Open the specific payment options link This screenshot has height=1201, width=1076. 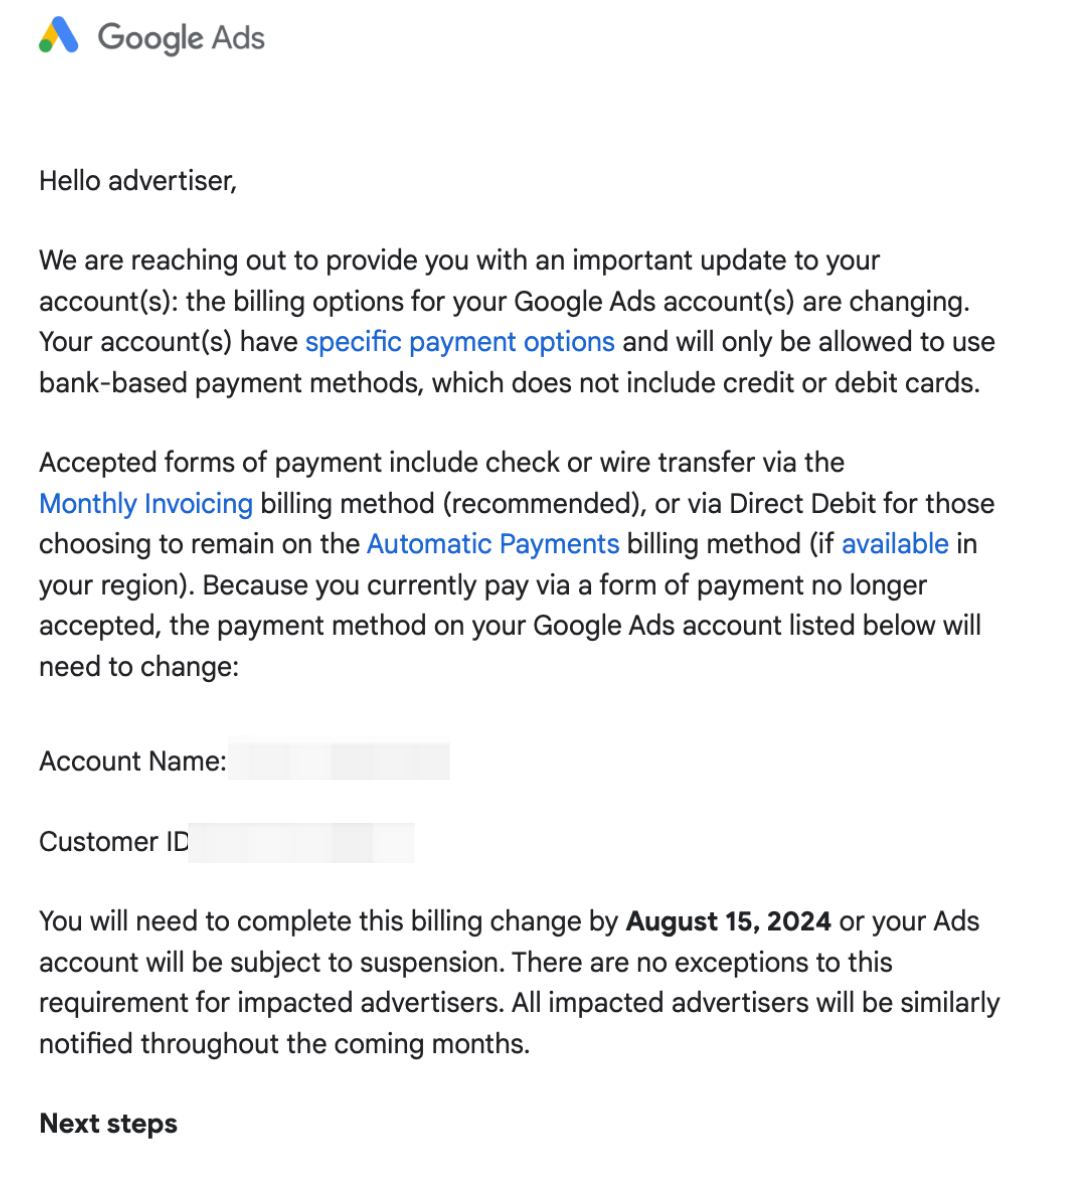[460, 342]
